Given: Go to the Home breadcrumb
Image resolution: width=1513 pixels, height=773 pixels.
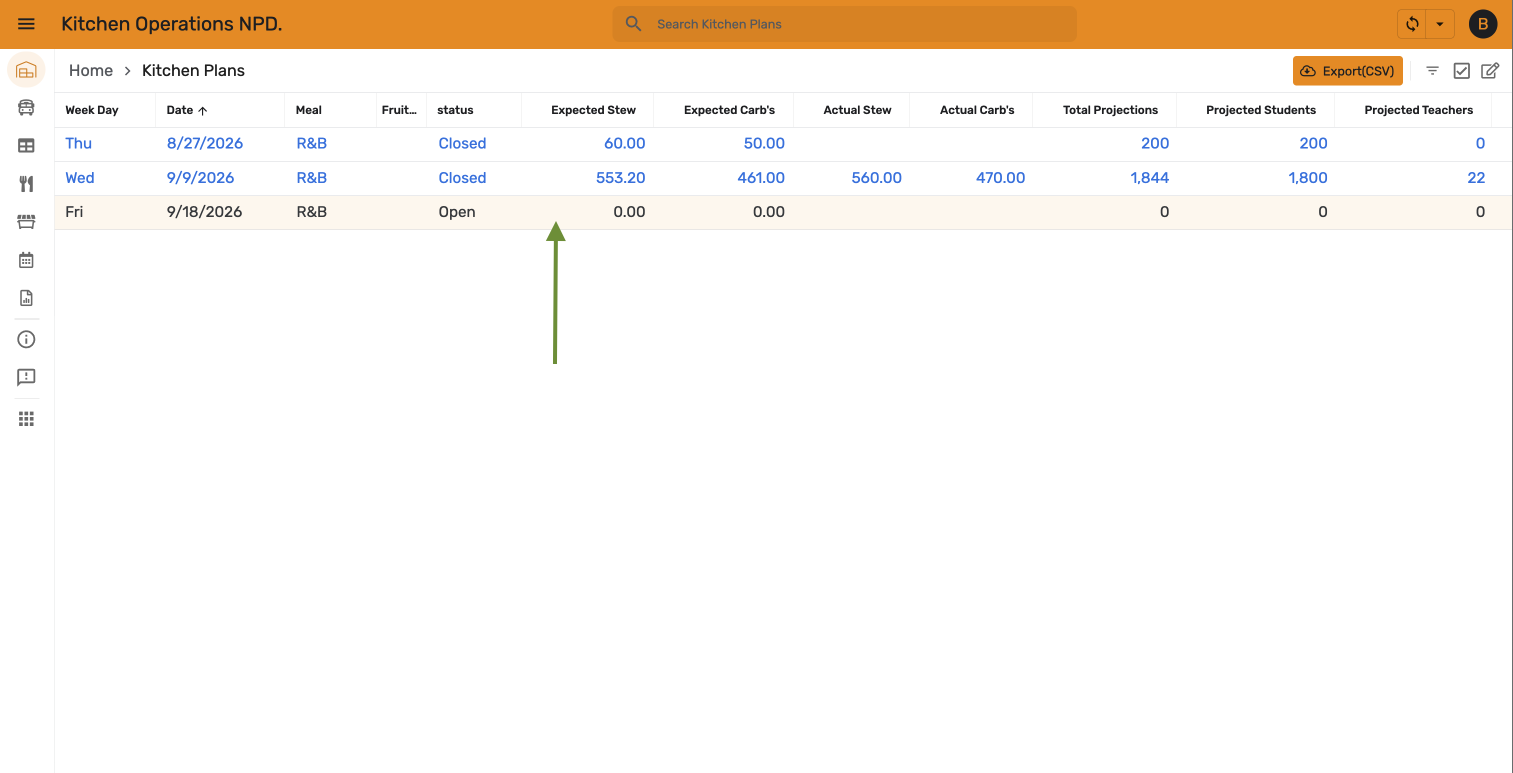Looking at the screenshot, I should tap(91, 71).
